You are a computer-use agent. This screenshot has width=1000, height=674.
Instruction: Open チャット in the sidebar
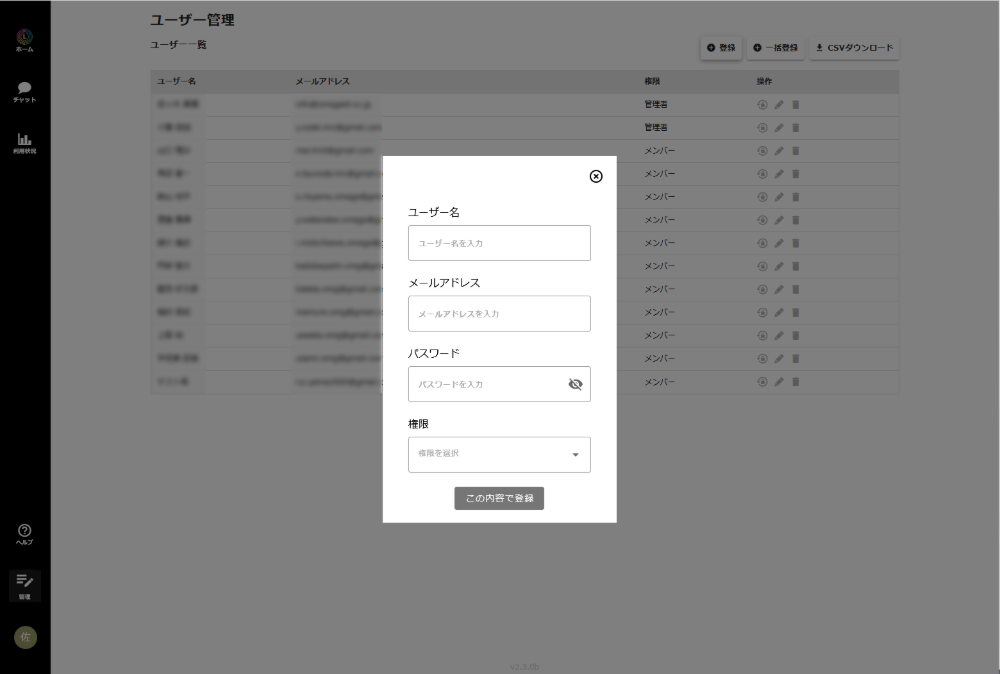point(24,92)
